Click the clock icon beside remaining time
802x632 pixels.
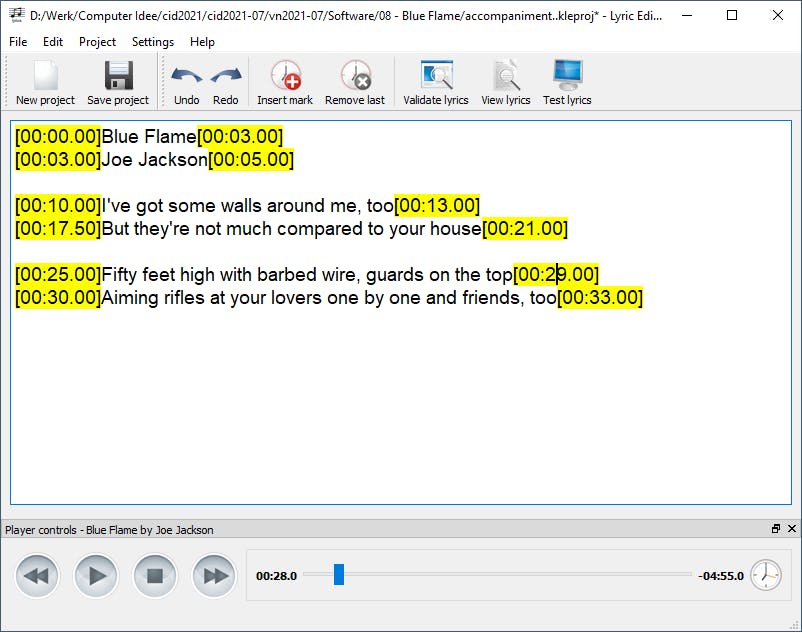[x=766, y=575]
